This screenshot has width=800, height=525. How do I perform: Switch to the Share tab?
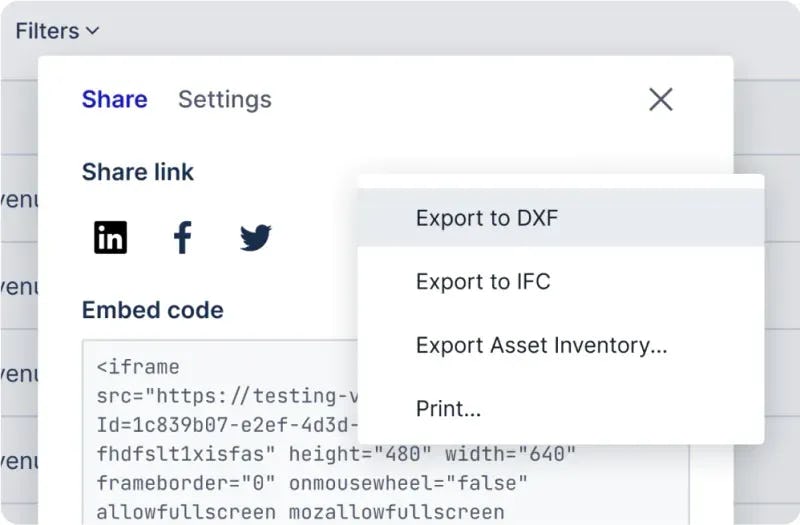pyautogui.click(x=114, y=99)
